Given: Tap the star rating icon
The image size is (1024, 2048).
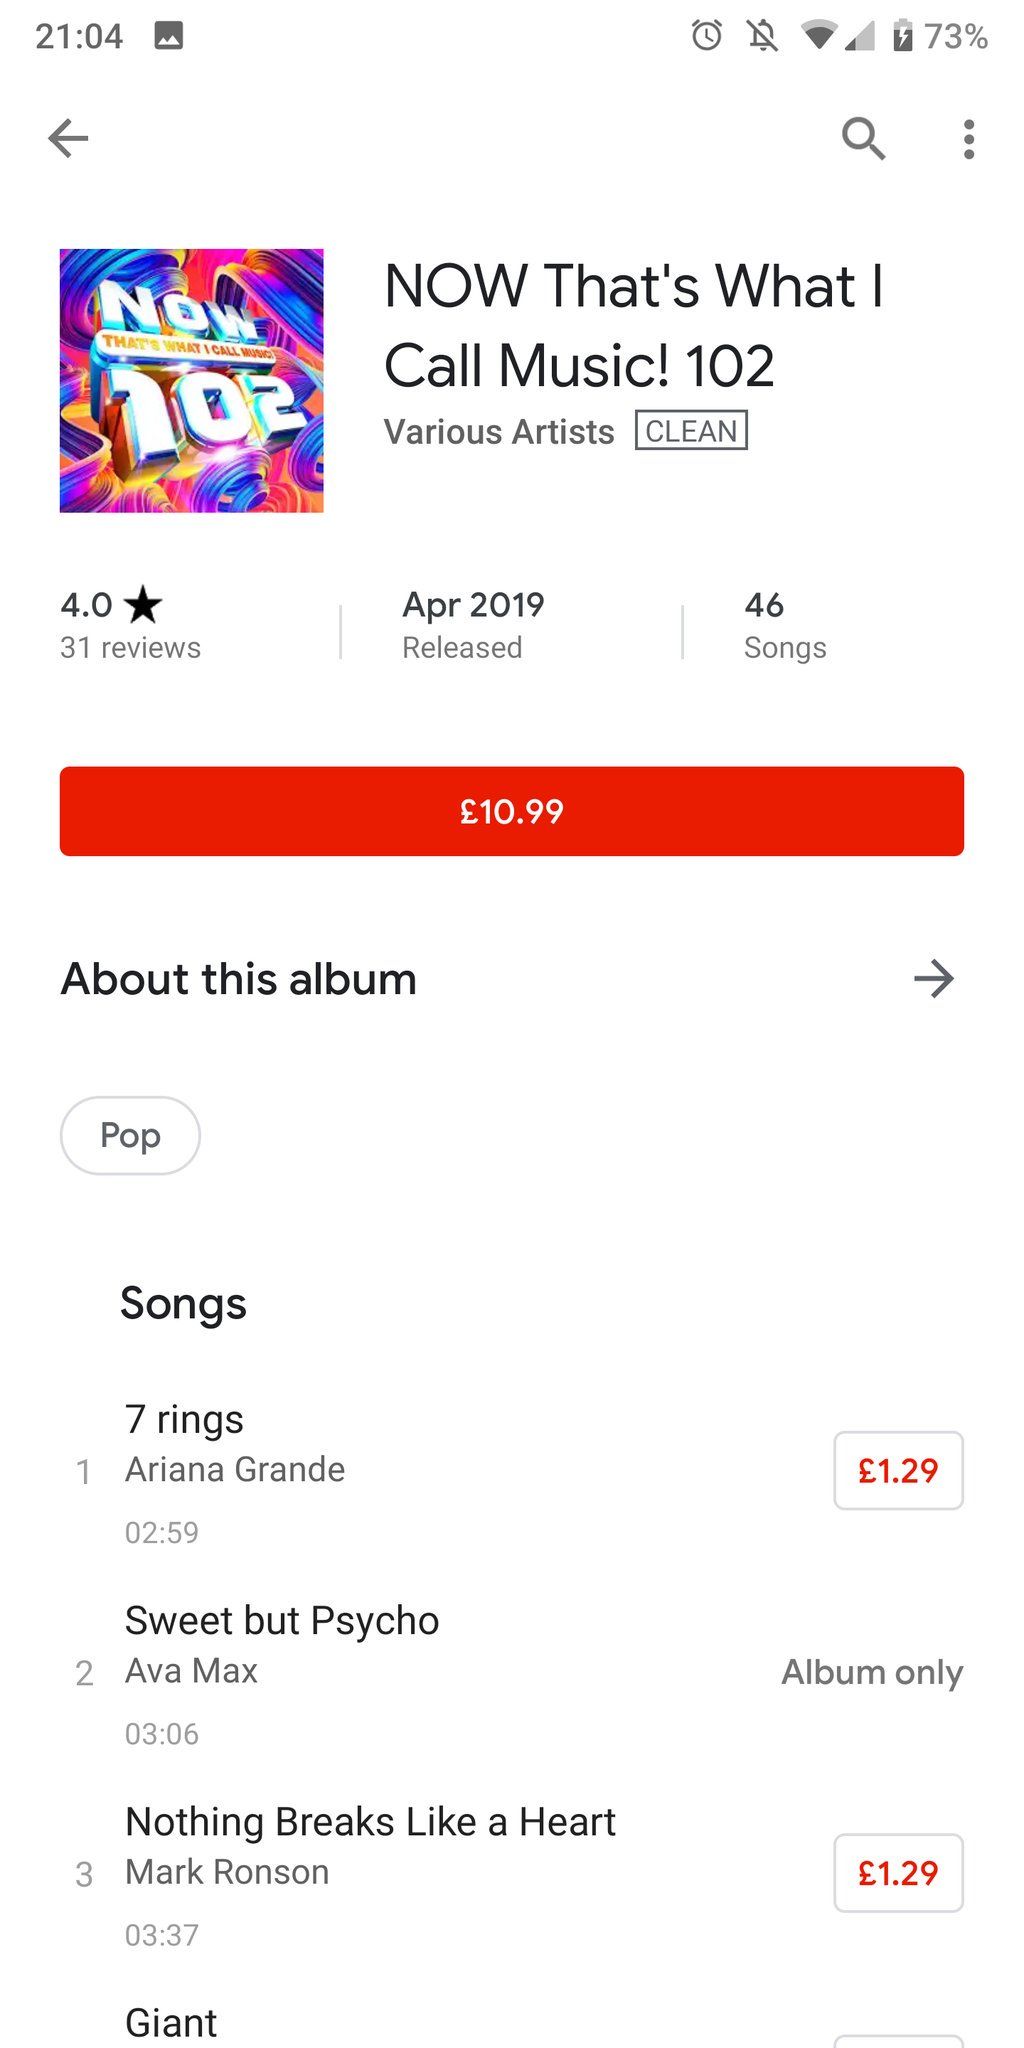Looking at the screenshot, I should [x=144, y=604].
